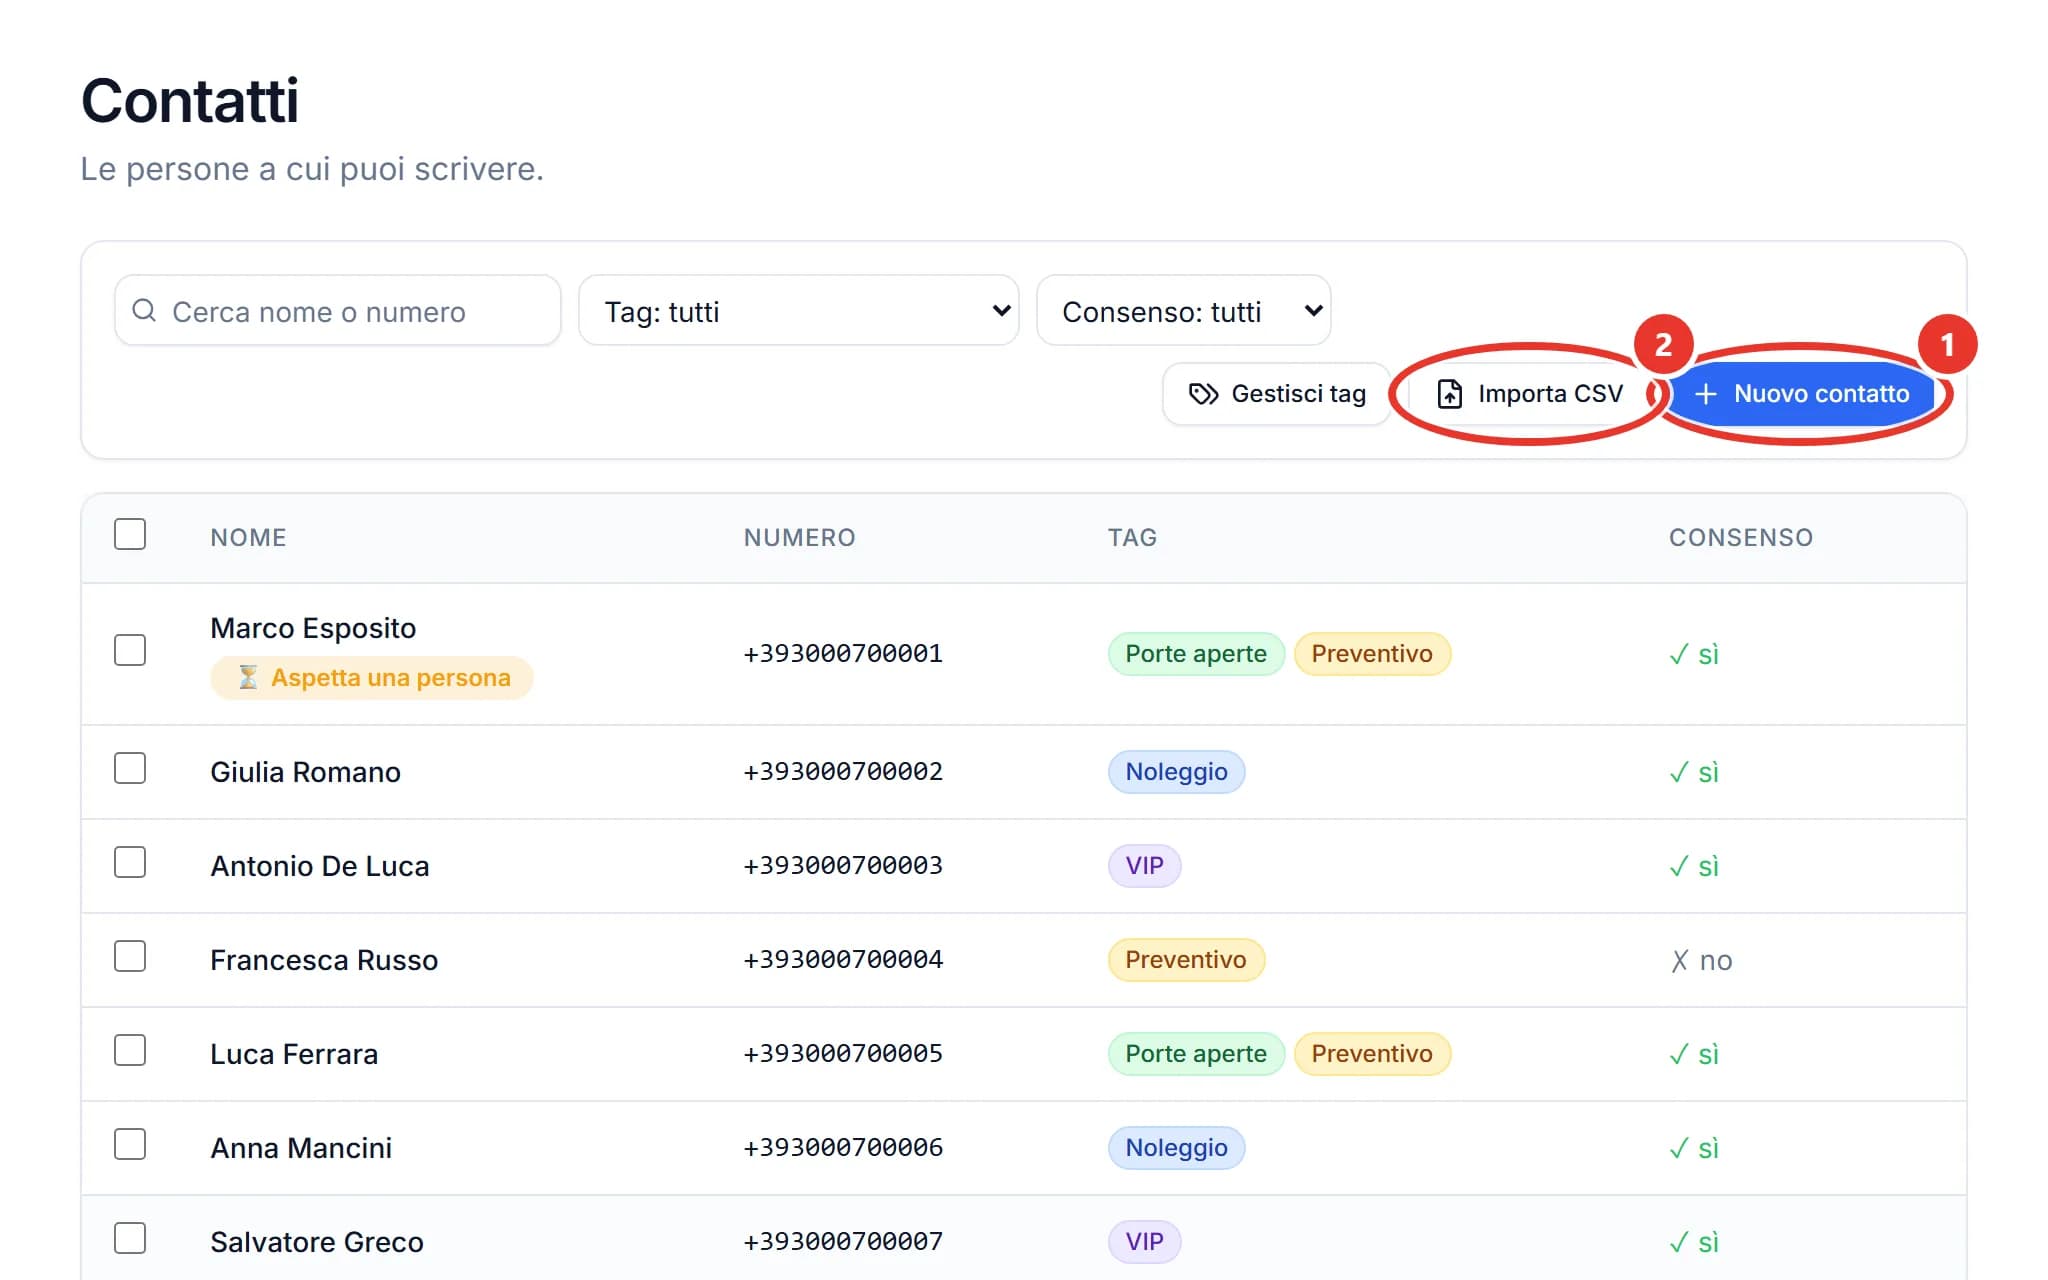This screenshot has width=2048, height=1280.
Task: Start a CSV import with Importa CSV
Action: click(1529, 394)
